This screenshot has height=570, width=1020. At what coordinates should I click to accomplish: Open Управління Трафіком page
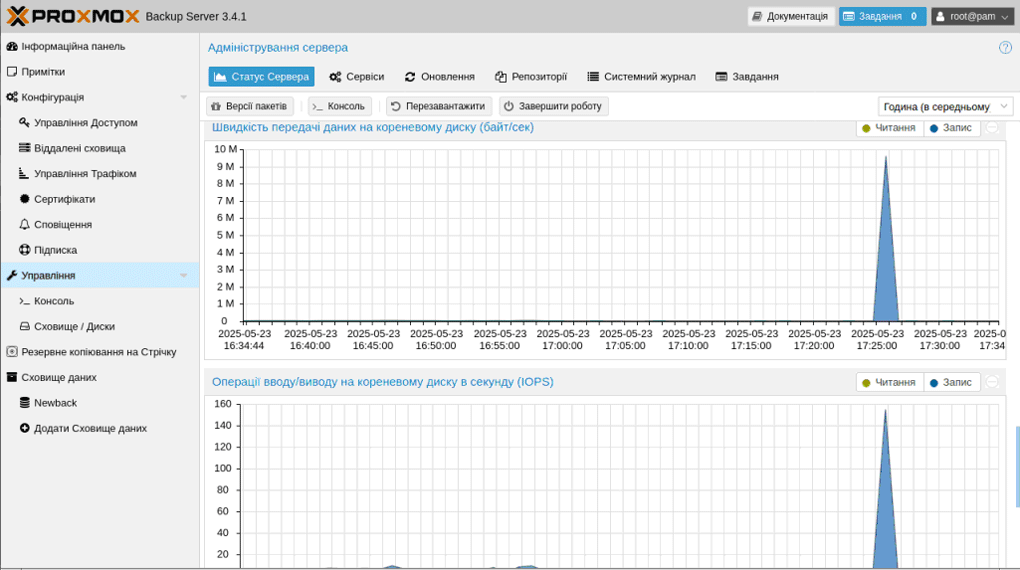click(84, 174)
